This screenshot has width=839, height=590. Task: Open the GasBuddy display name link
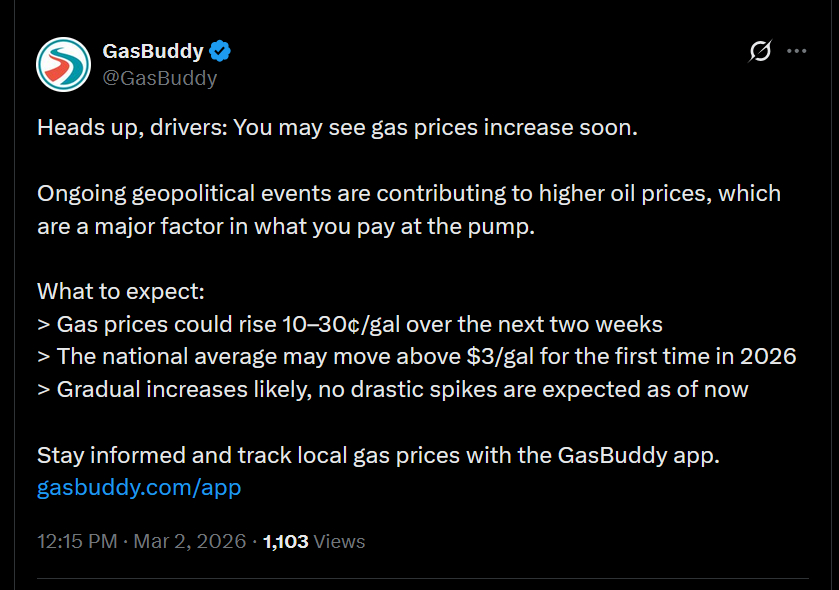[153, 51]
